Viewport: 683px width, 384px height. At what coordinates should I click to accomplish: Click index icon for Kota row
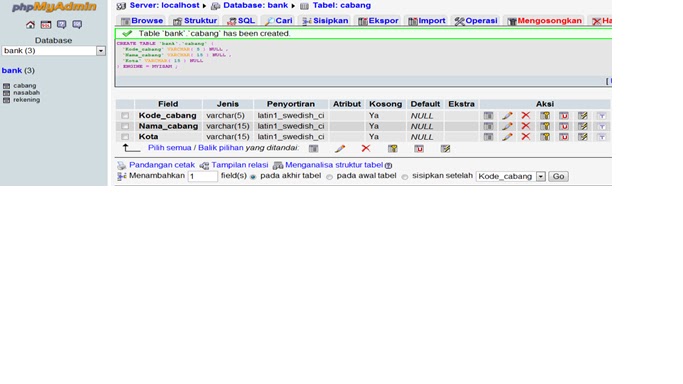pos(582,137)
